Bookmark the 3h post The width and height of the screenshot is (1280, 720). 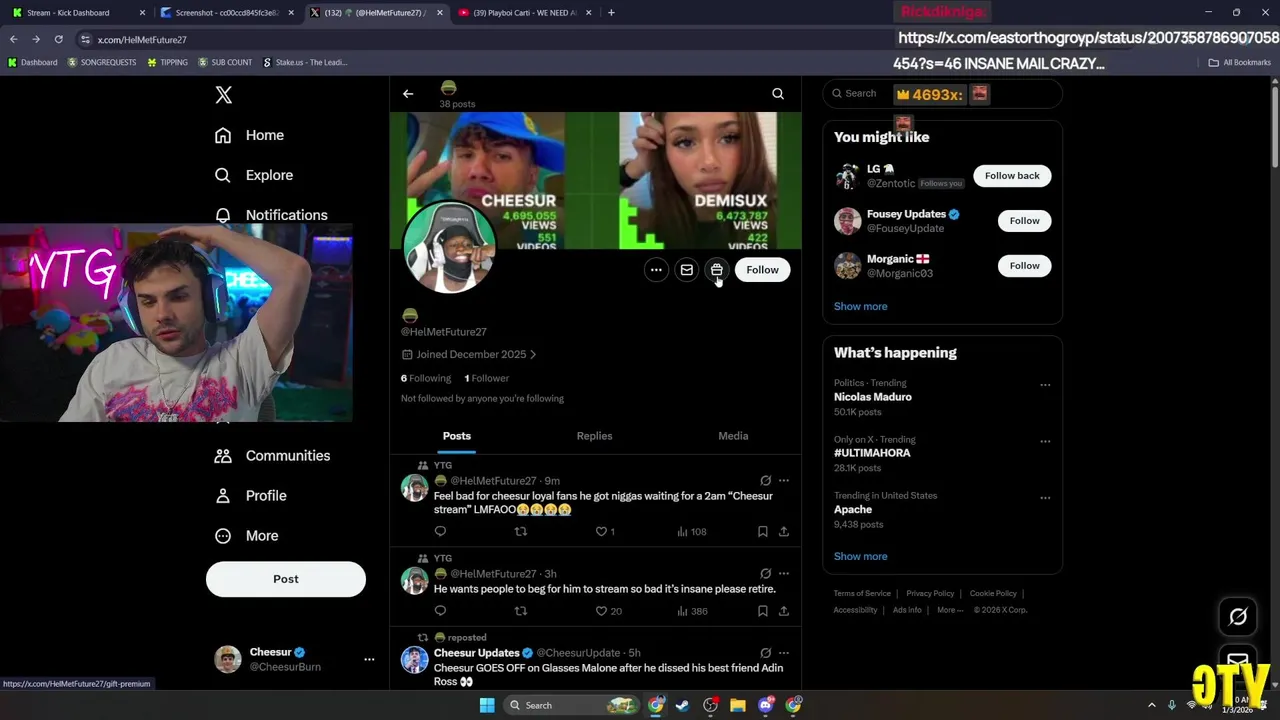click(762, 611)
